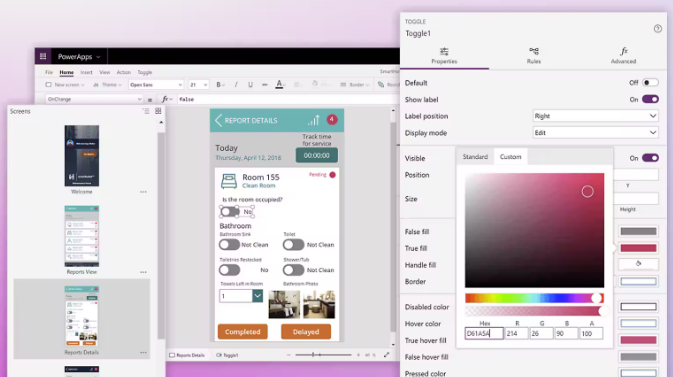Click the Delayed button

pos(306,331)
